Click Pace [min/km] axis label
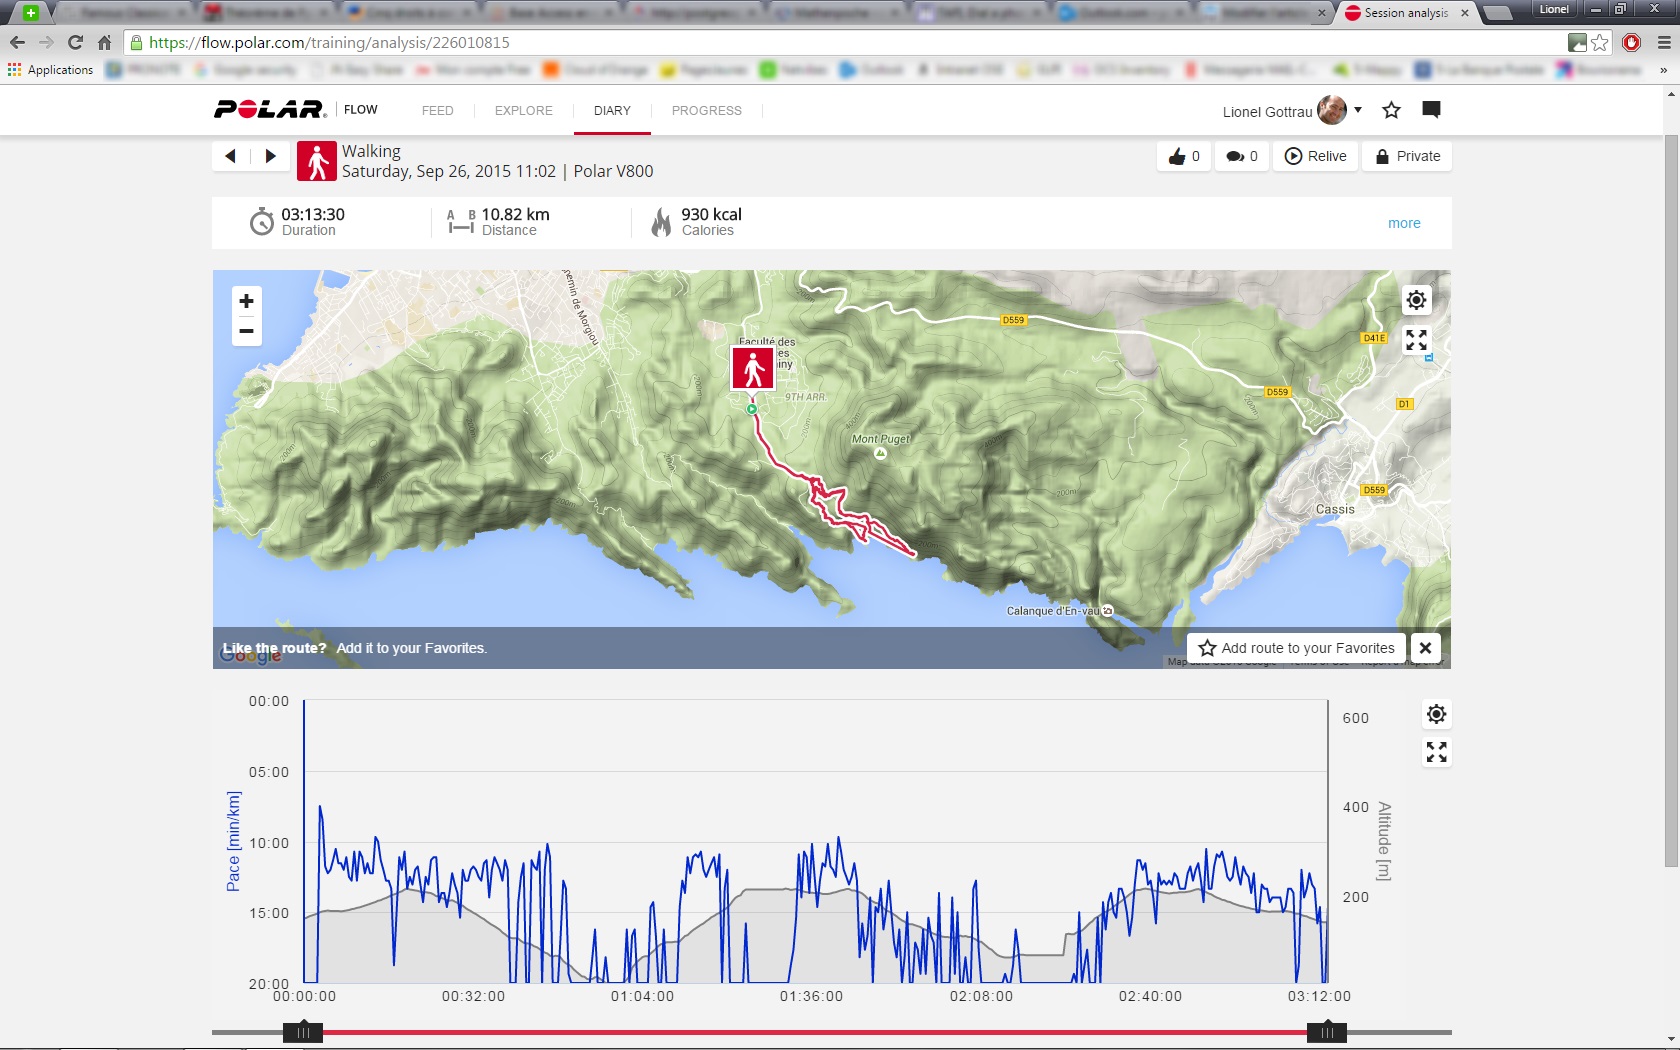The width and height of the screenshot is (1680, 1050). [x=233, y=841]
